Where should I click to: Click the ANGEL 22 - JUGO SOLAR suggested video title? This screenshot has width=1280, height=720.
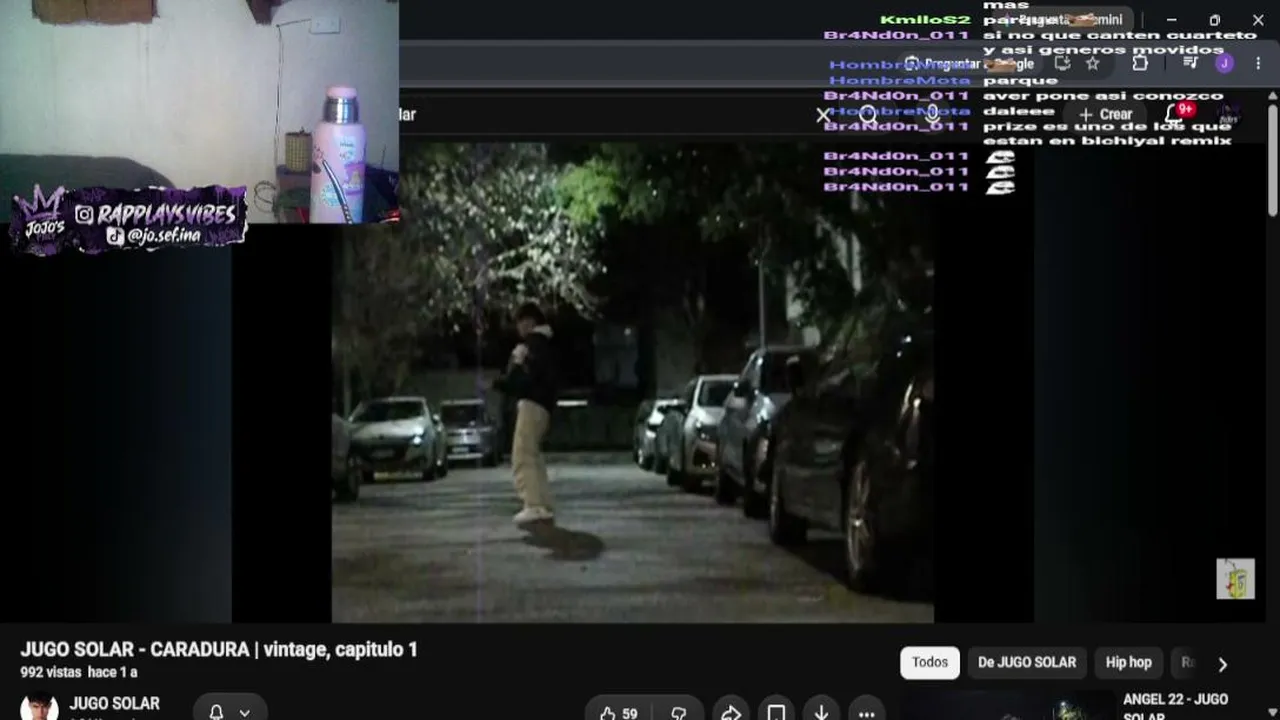[1176, 707]
